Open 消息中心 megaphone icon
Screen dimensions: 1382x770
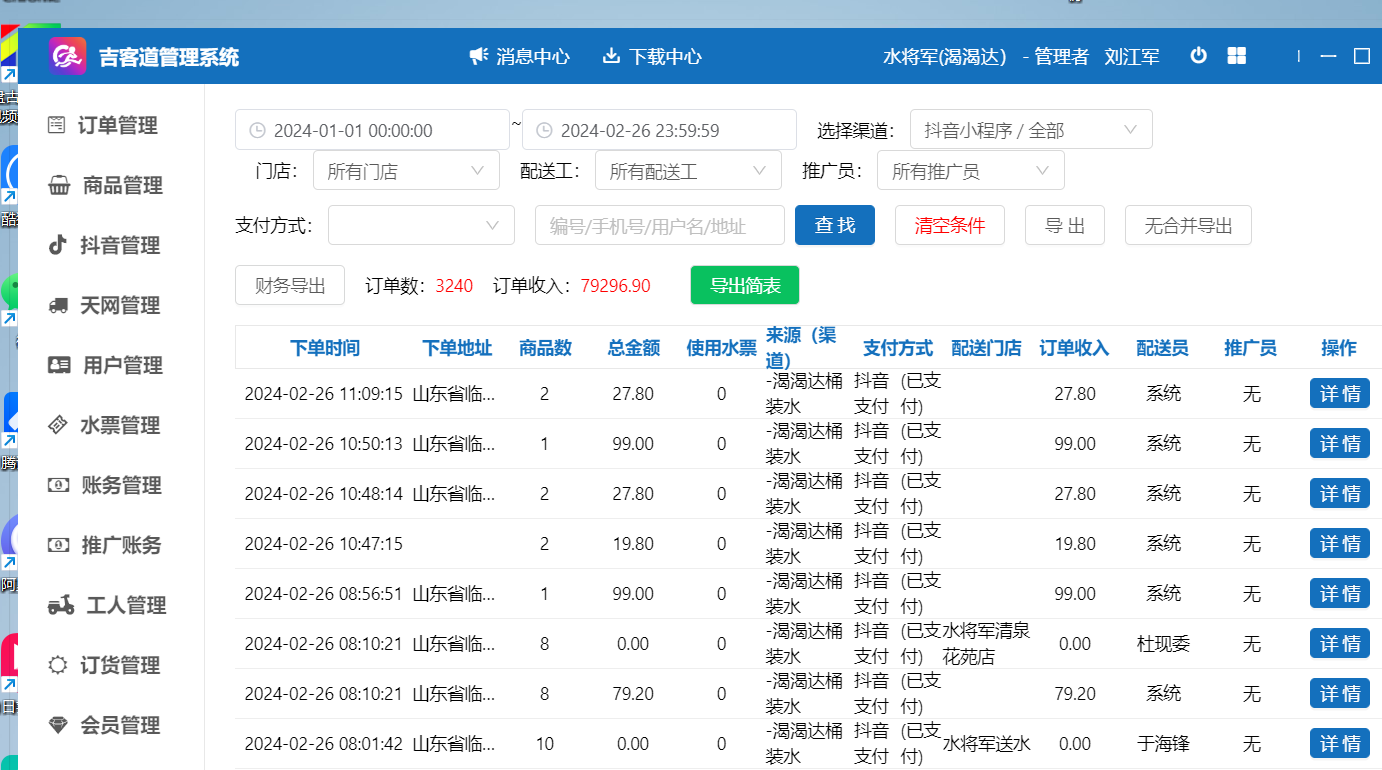(x=479, y=56)
